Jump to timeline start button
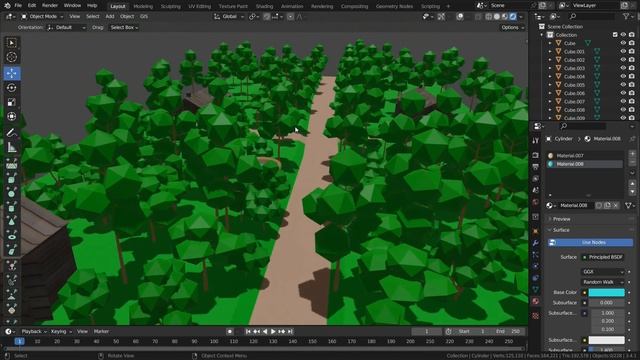Image resolution: width=640 pixels, height=360 pixels. (x=248, y=331)
